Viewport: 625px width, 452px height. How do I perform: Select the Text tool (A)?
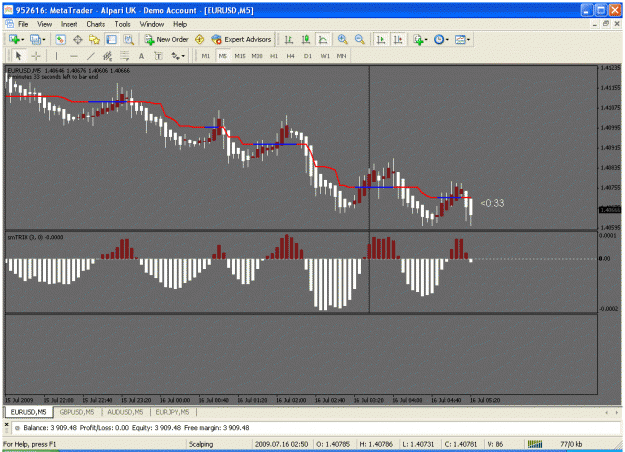pyautogui.click(x=142, y=56)
